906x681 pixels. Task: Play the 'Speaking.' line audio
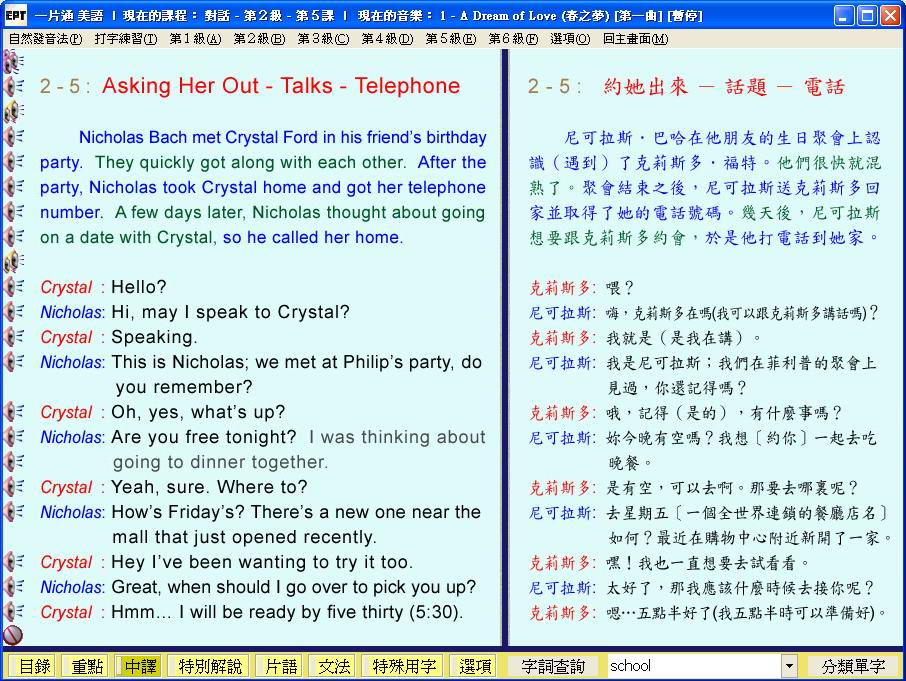[x=14, y=337]
